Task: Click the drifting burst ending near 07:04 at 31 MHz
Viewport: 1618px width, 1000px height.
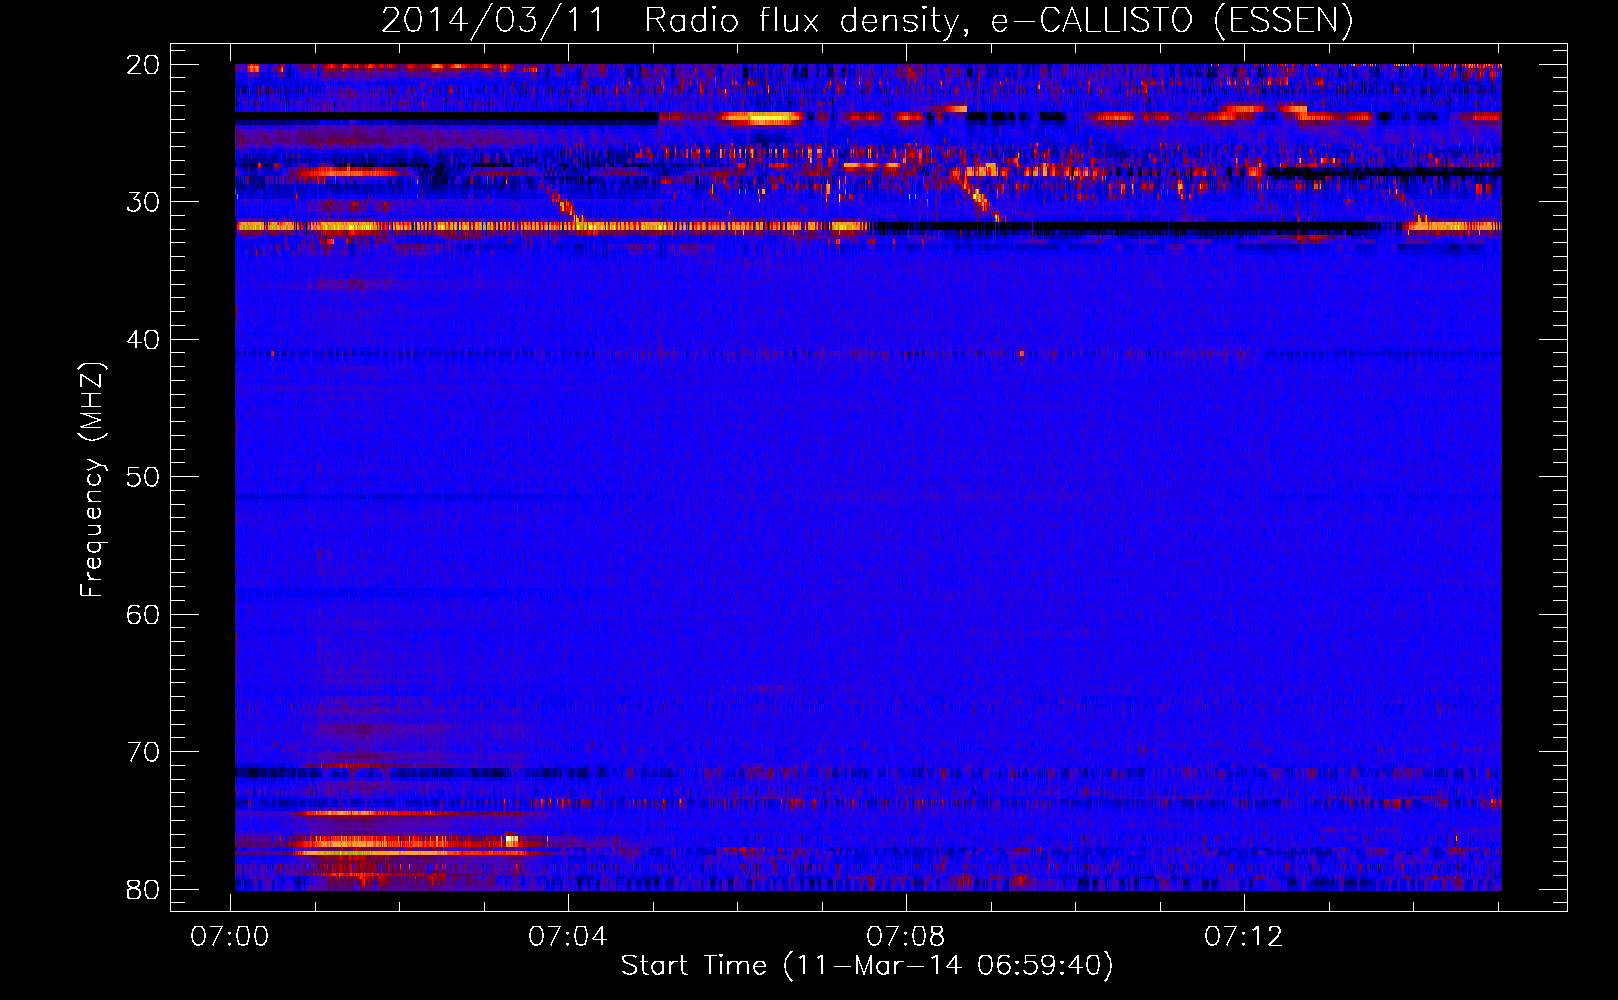Action: point(566,208)
